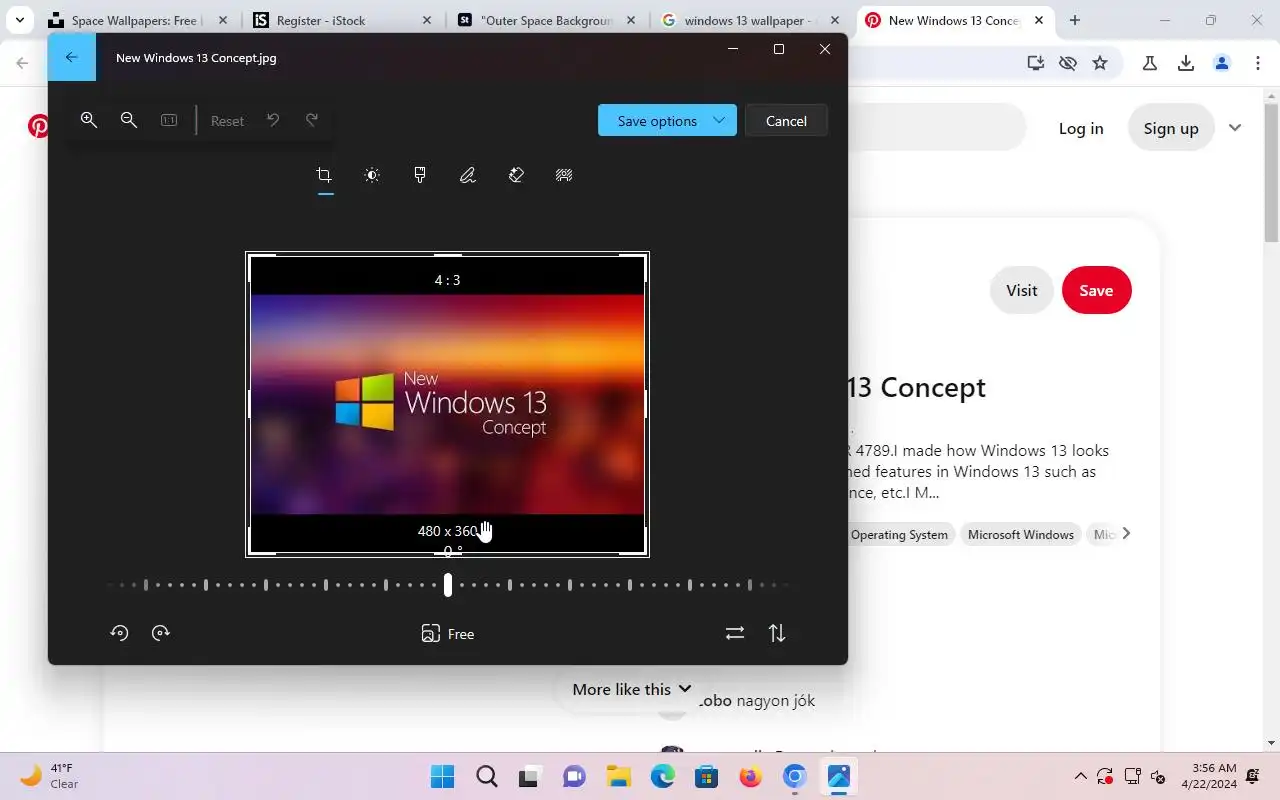Screen dimensions: 1280x800
Task: Open the Chrome tab search dropdown
Action: (x=19, y=20)
